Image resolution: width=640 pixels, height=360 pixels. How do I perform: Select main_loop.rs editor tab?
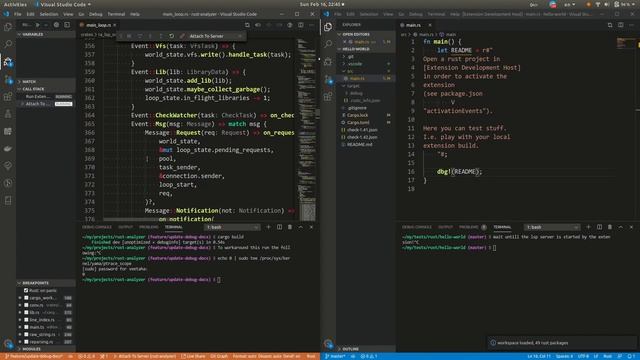click(x=98, y=25)
